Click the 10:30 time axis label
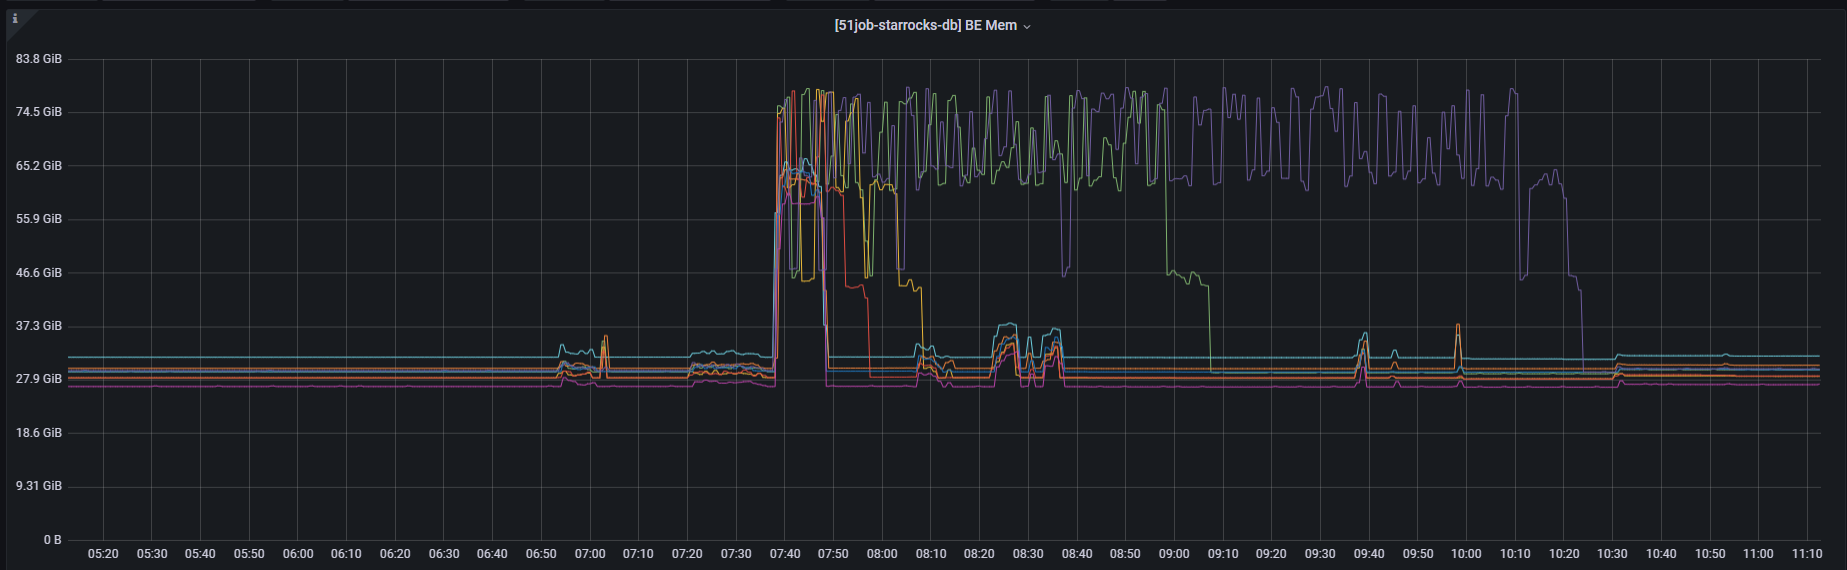Screen dimensions: 1847x570 point(1612,554)
